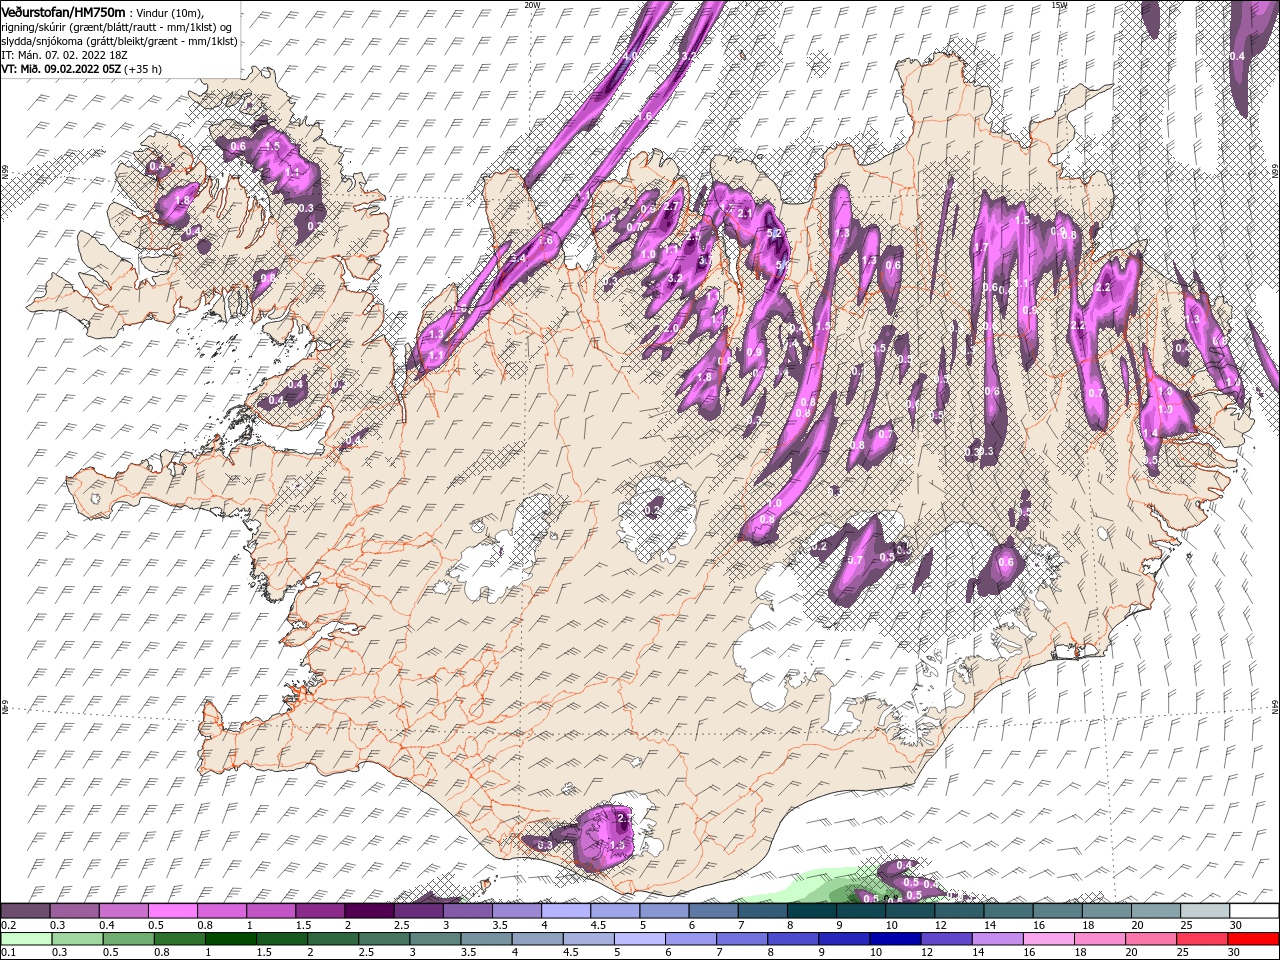Click the 'VT: Mið. 09.02.2022 05Z' valid time
Viewport: 1280px width, 960px height.
coord(61,69)
